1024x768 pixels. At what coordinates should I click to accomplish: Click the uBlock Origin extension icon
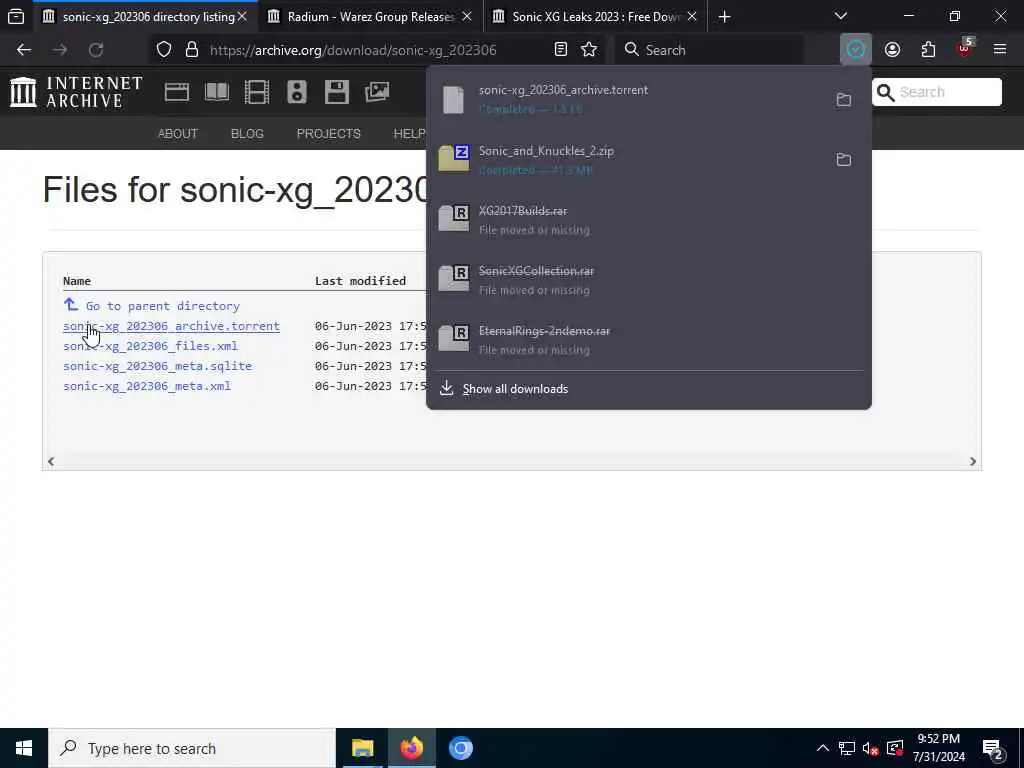click(965, 49)
